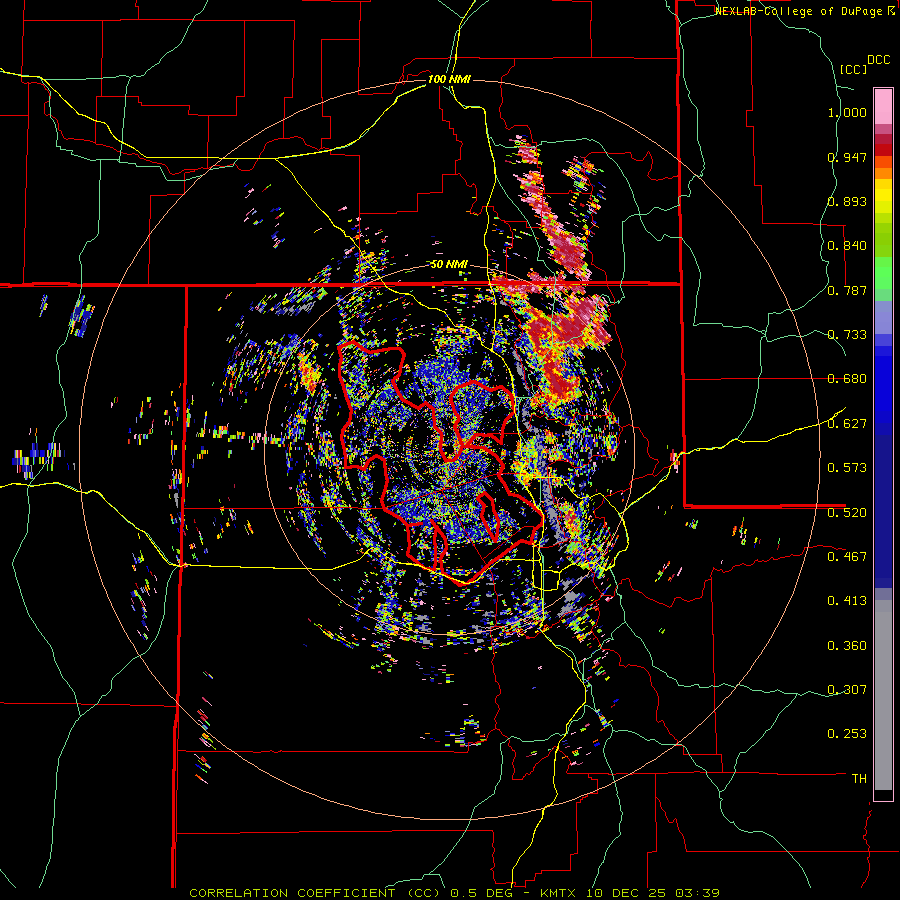Click the Correlation Coefficient KMTX caption
The height and width of the screenshot is (900, 900).
coord(455,893)
